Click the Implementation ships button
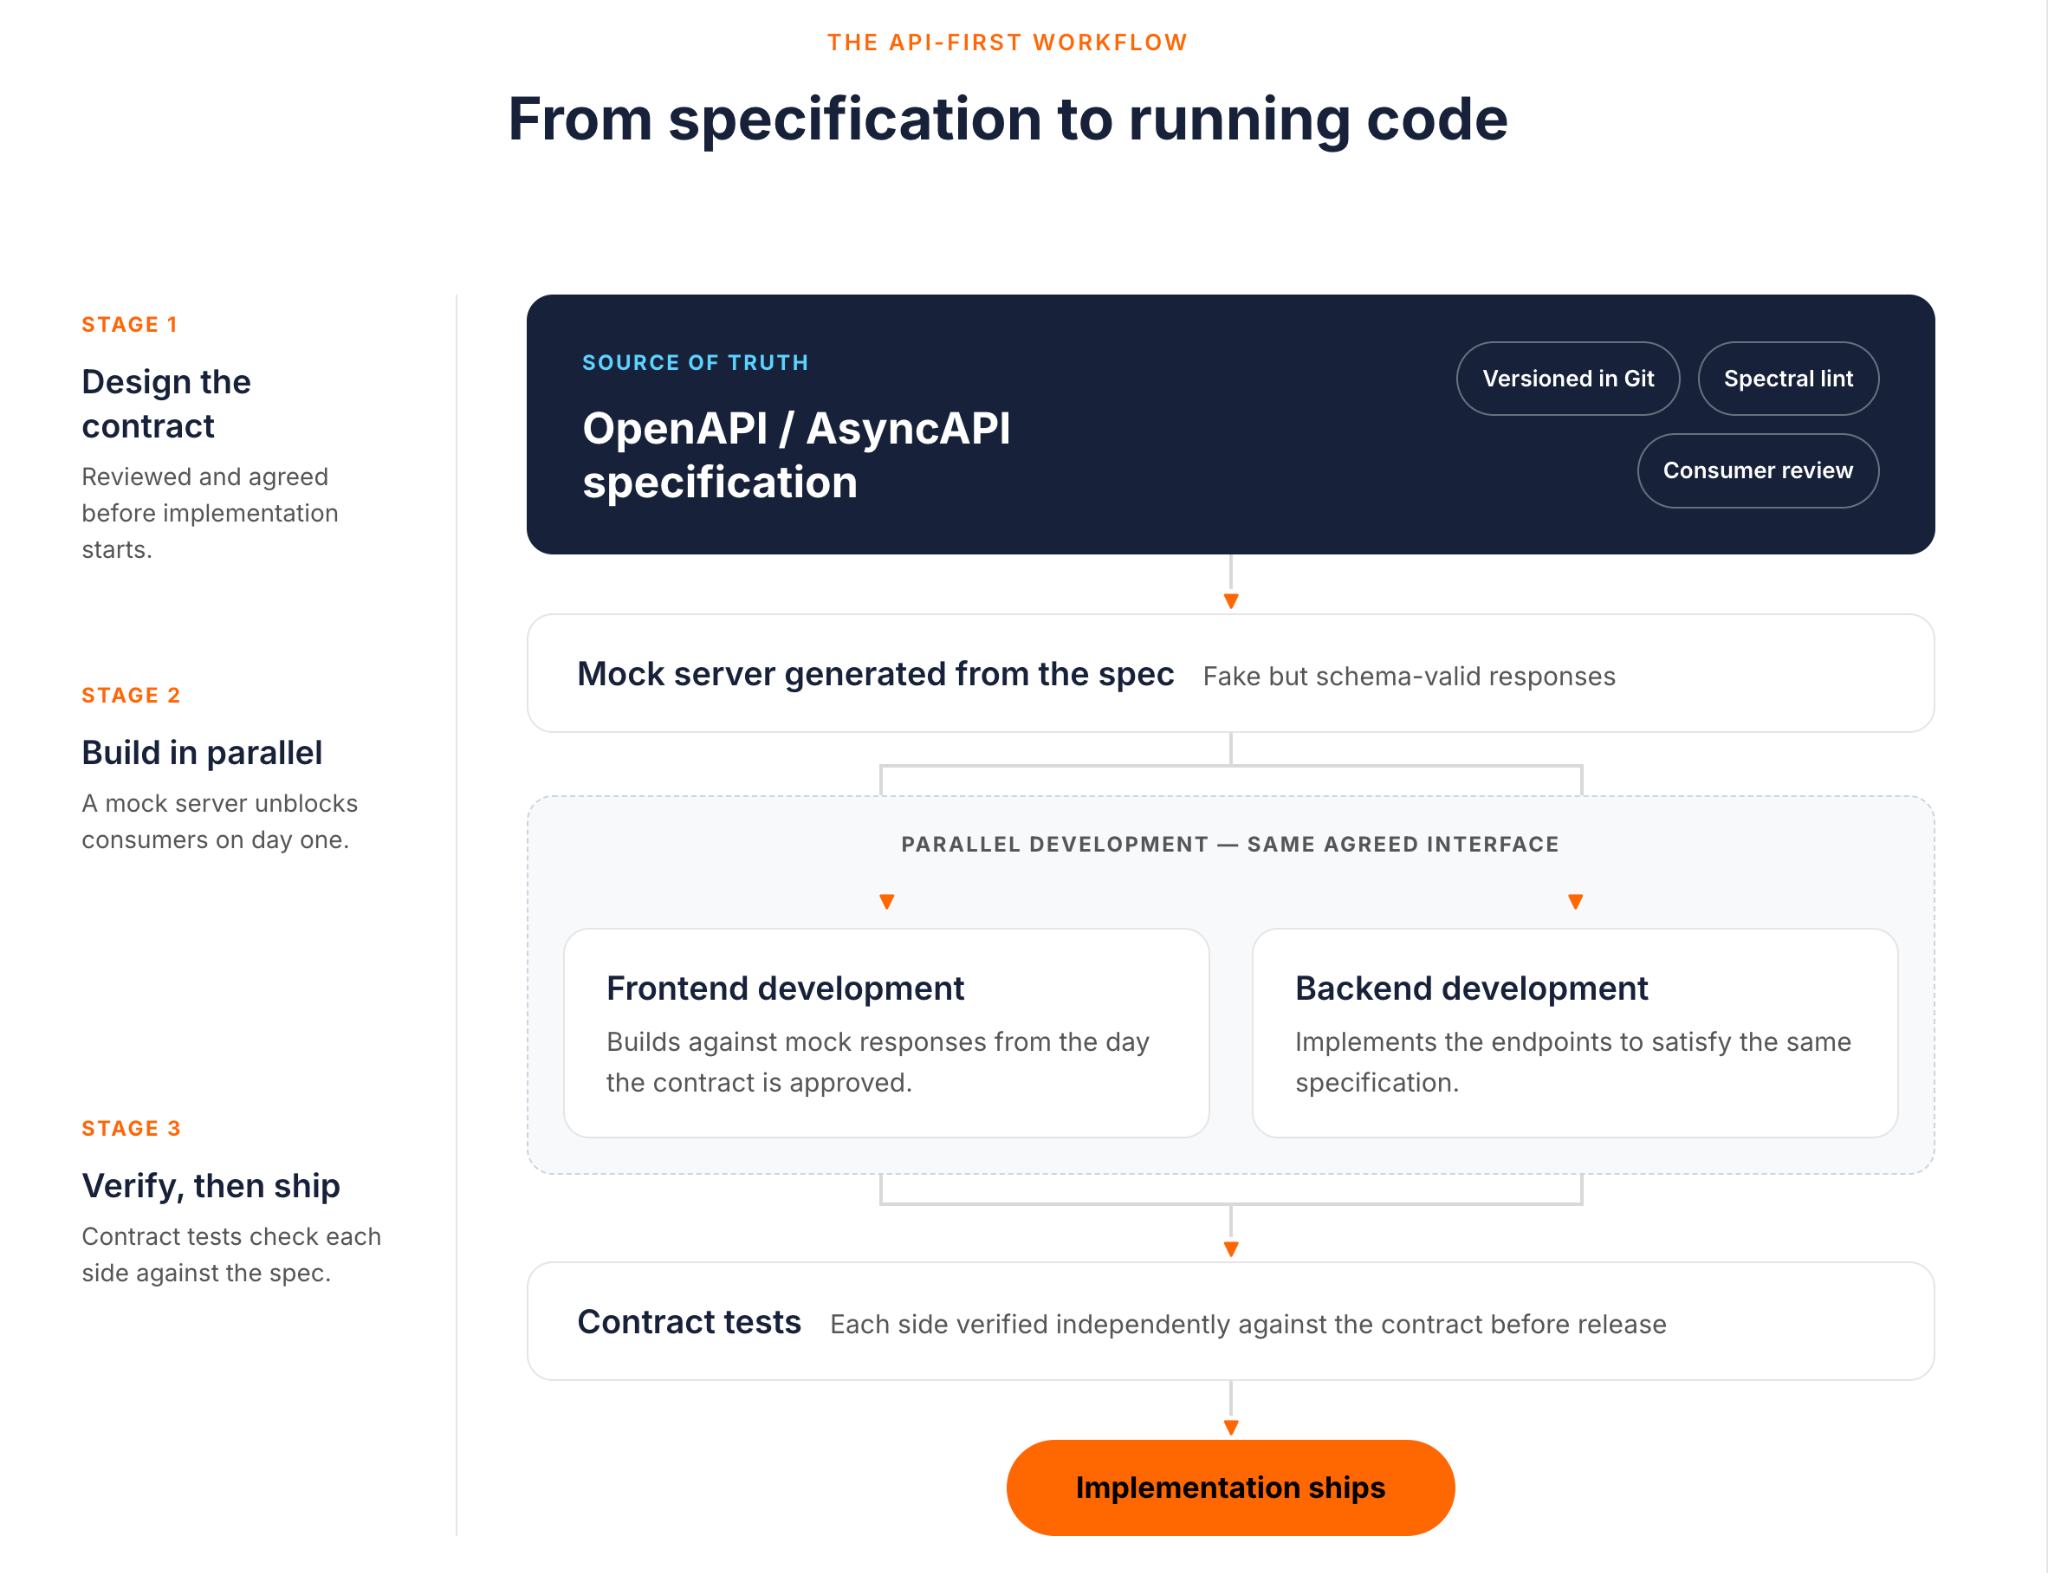Image resolution: width=2048 pixels, height=1573 pixels. [1230, 1487]
